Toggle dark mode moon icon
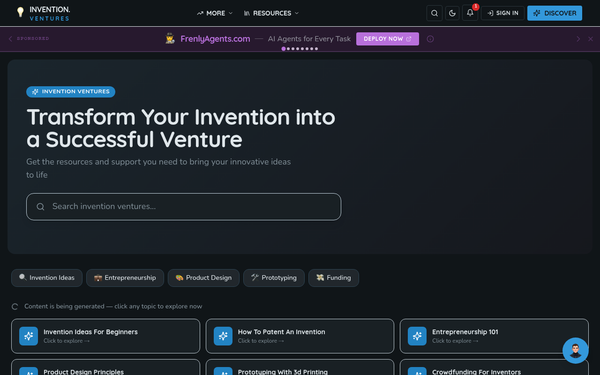 [x=452, y=13]
